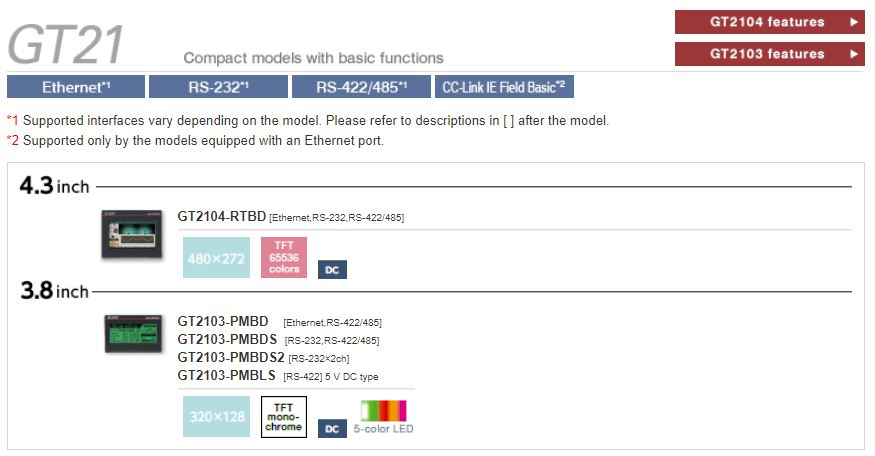Select the GT2103-PMBLS model name
875x456 pixels.
click(x=227, y=375)
